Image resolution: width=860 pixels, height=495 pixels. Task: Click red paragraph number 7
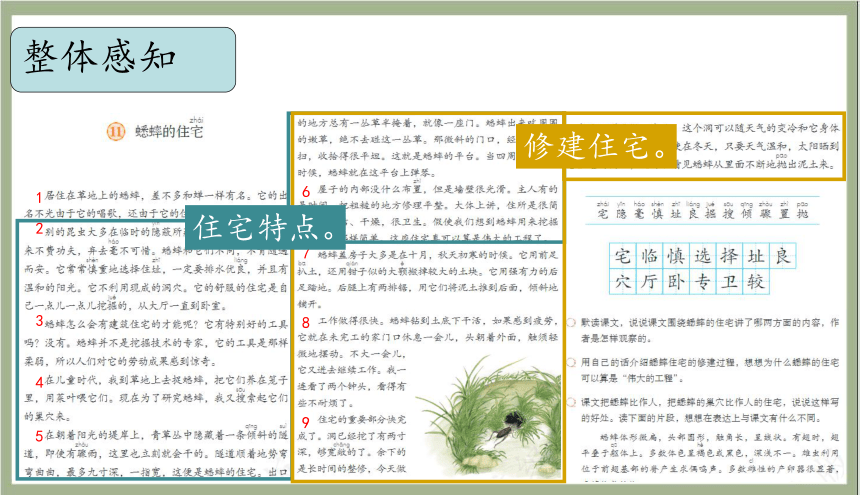click(306, 254)
